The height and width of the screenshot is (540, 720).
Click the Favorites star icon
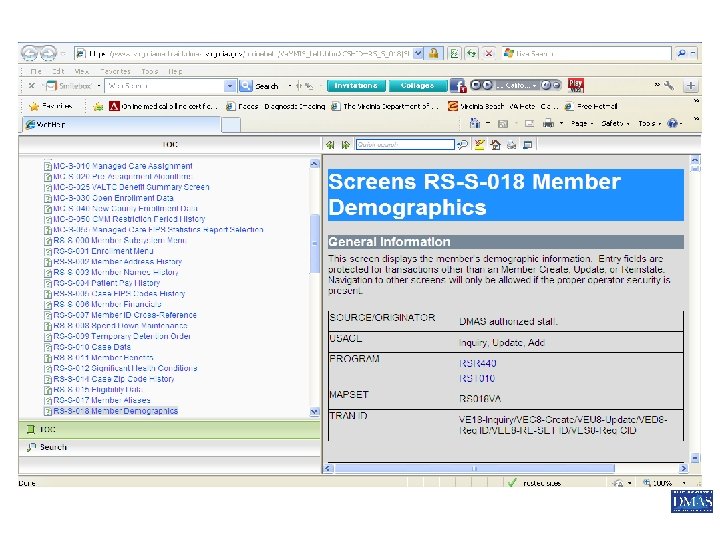pos(34,107)
